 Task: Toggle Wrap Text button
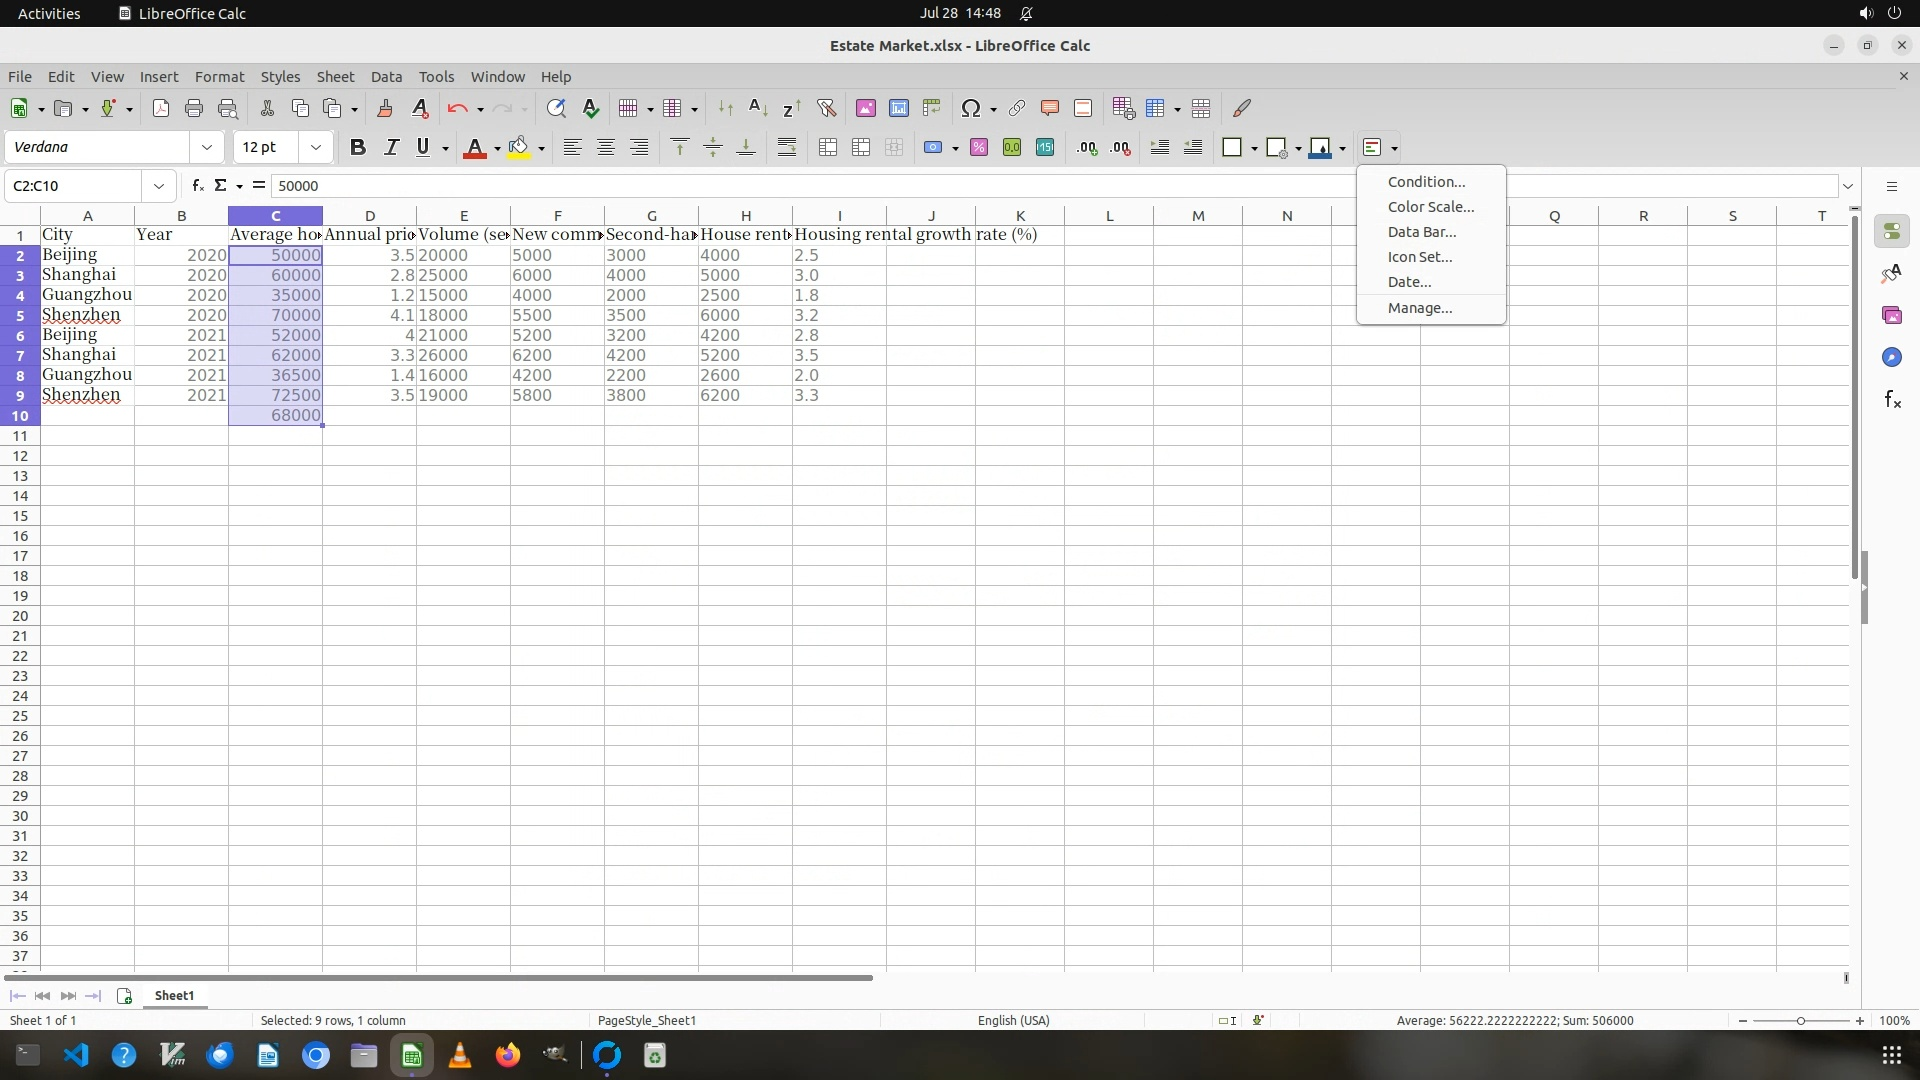point(787,148)
